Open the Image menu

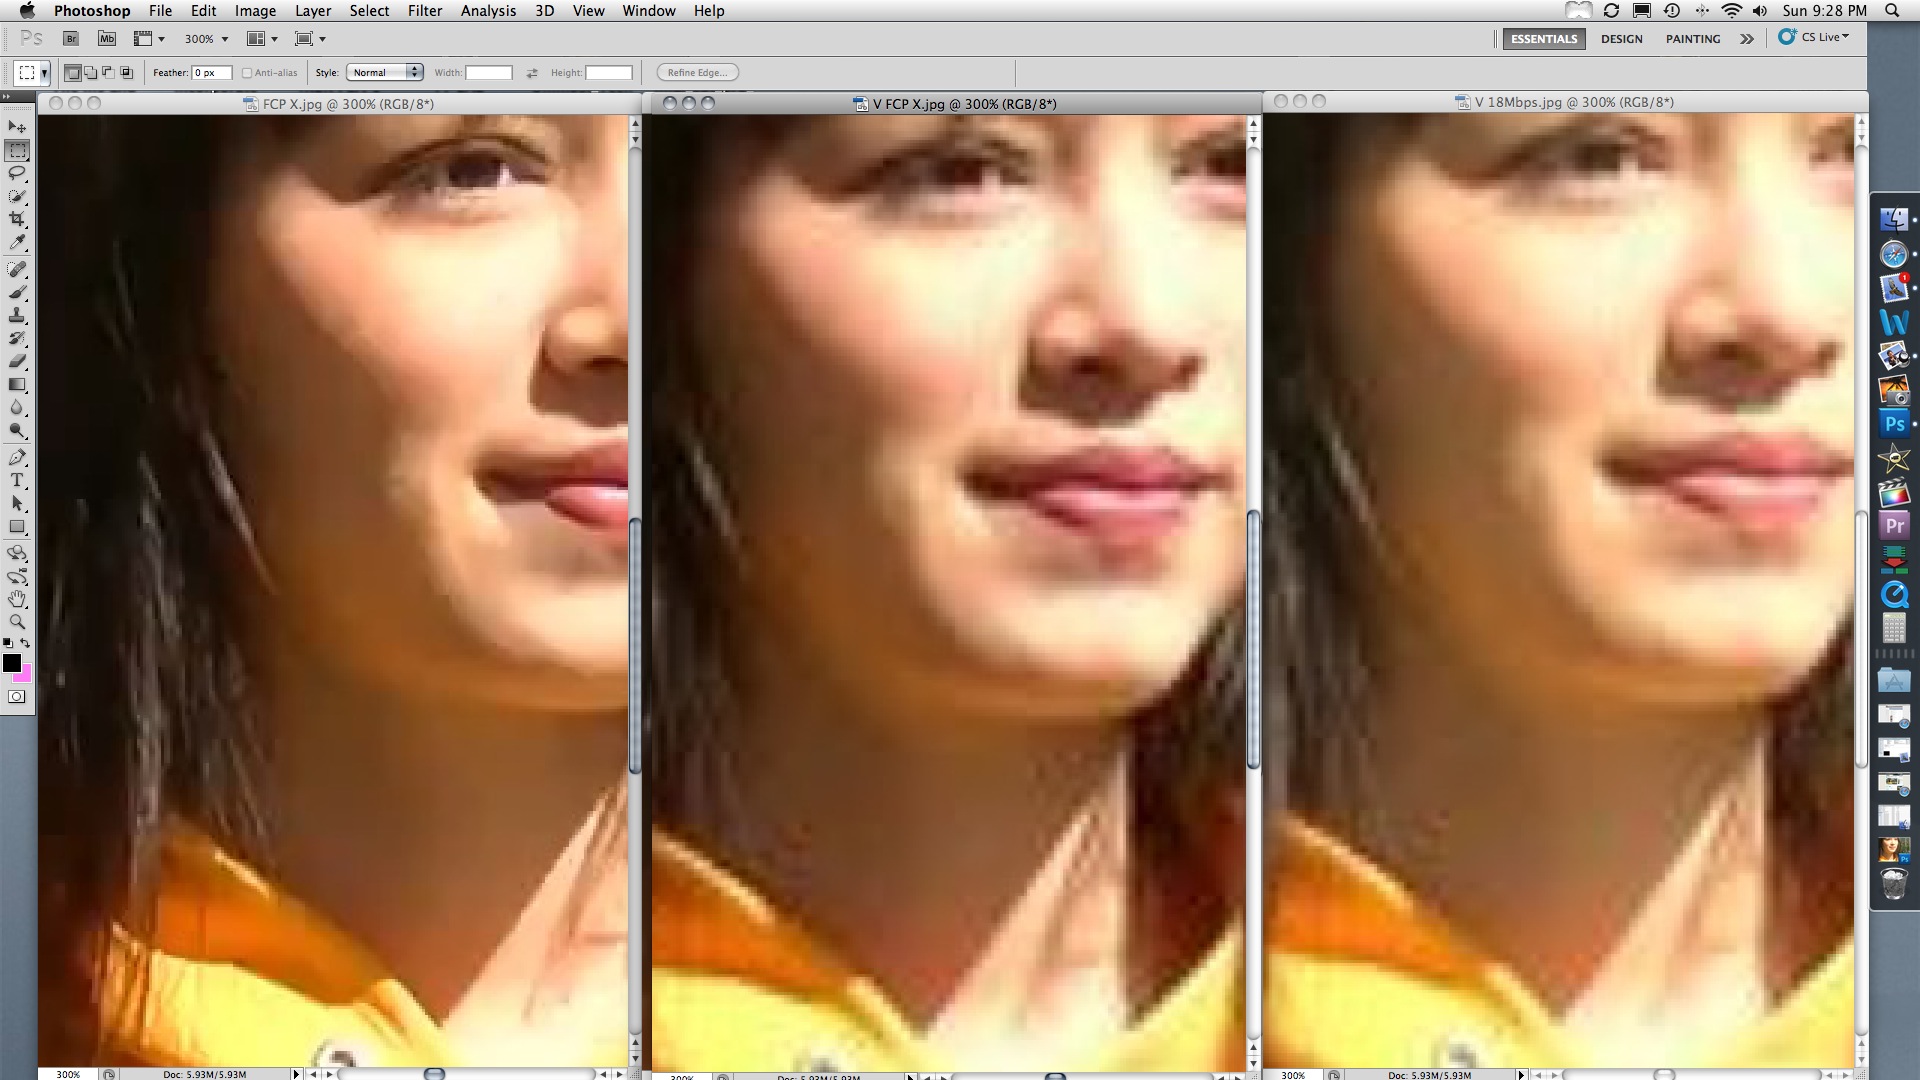point(255,10)
